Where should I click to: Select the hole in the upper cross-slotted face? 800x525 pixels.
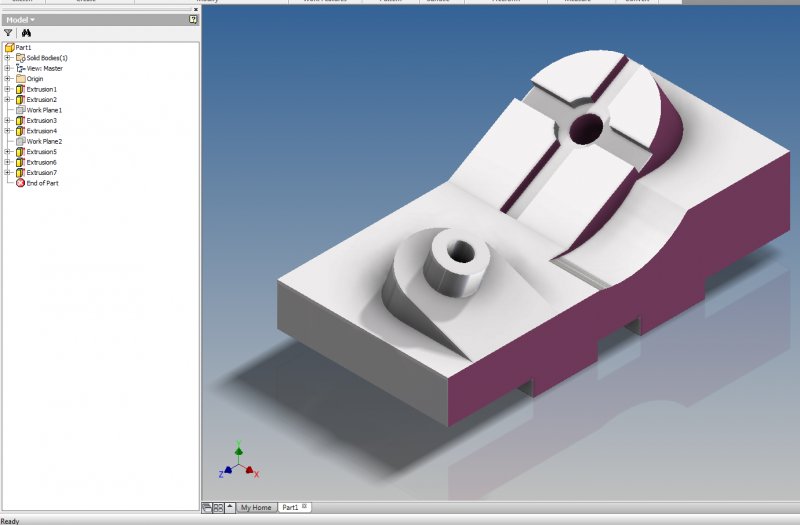[586, 129]
